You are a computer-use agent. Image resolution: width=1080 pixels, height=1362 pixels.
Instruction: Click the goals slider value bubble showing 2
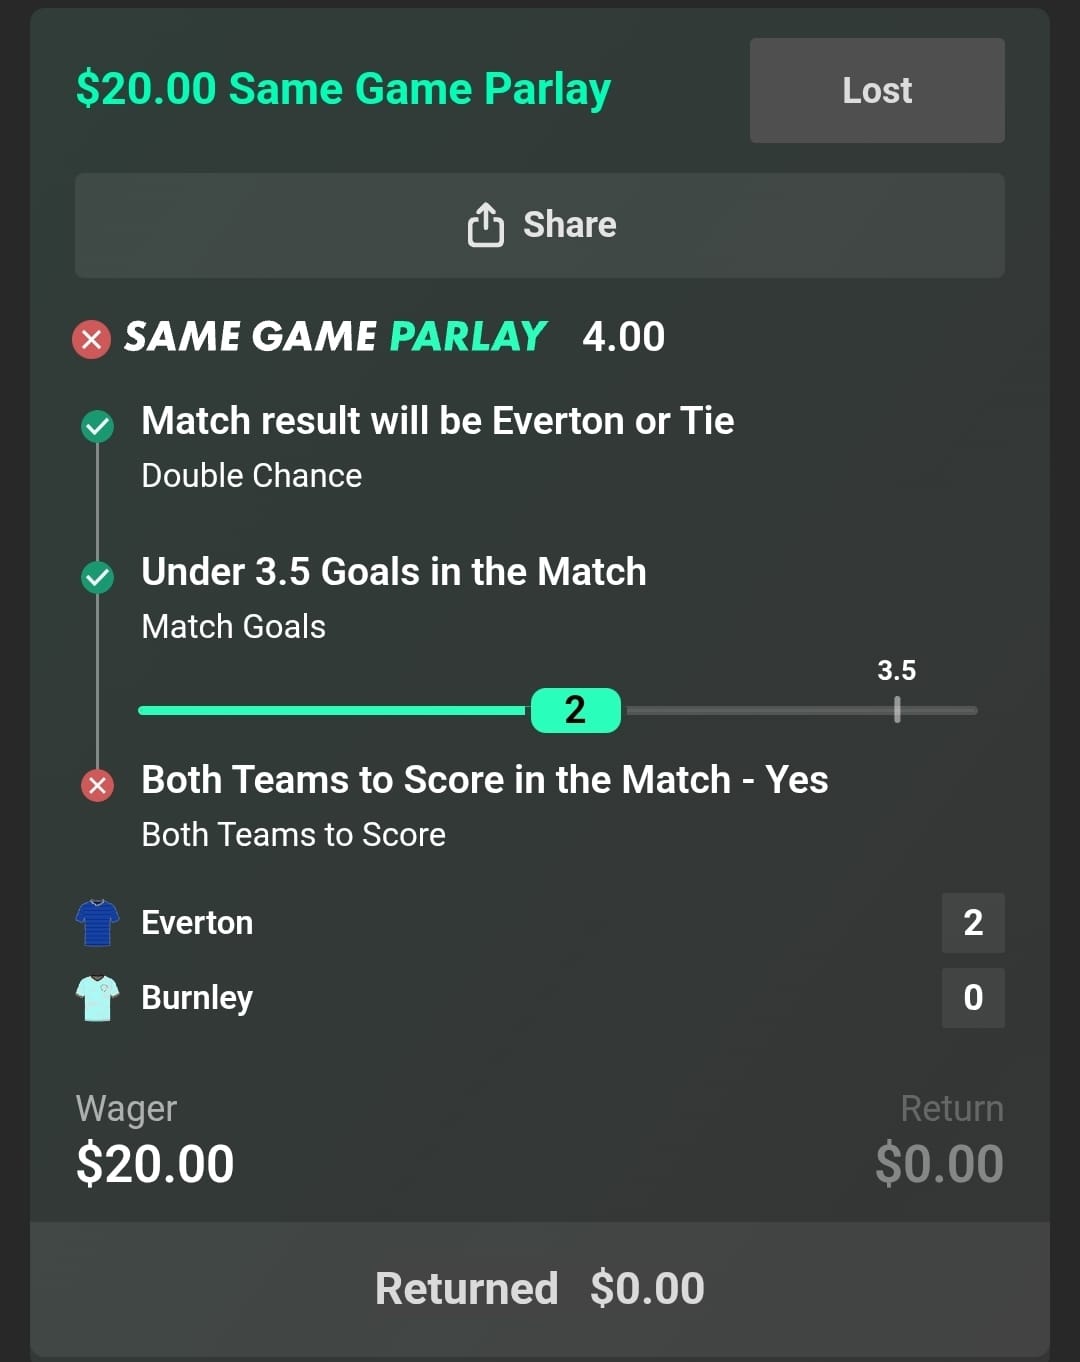(x=575, y=710)
